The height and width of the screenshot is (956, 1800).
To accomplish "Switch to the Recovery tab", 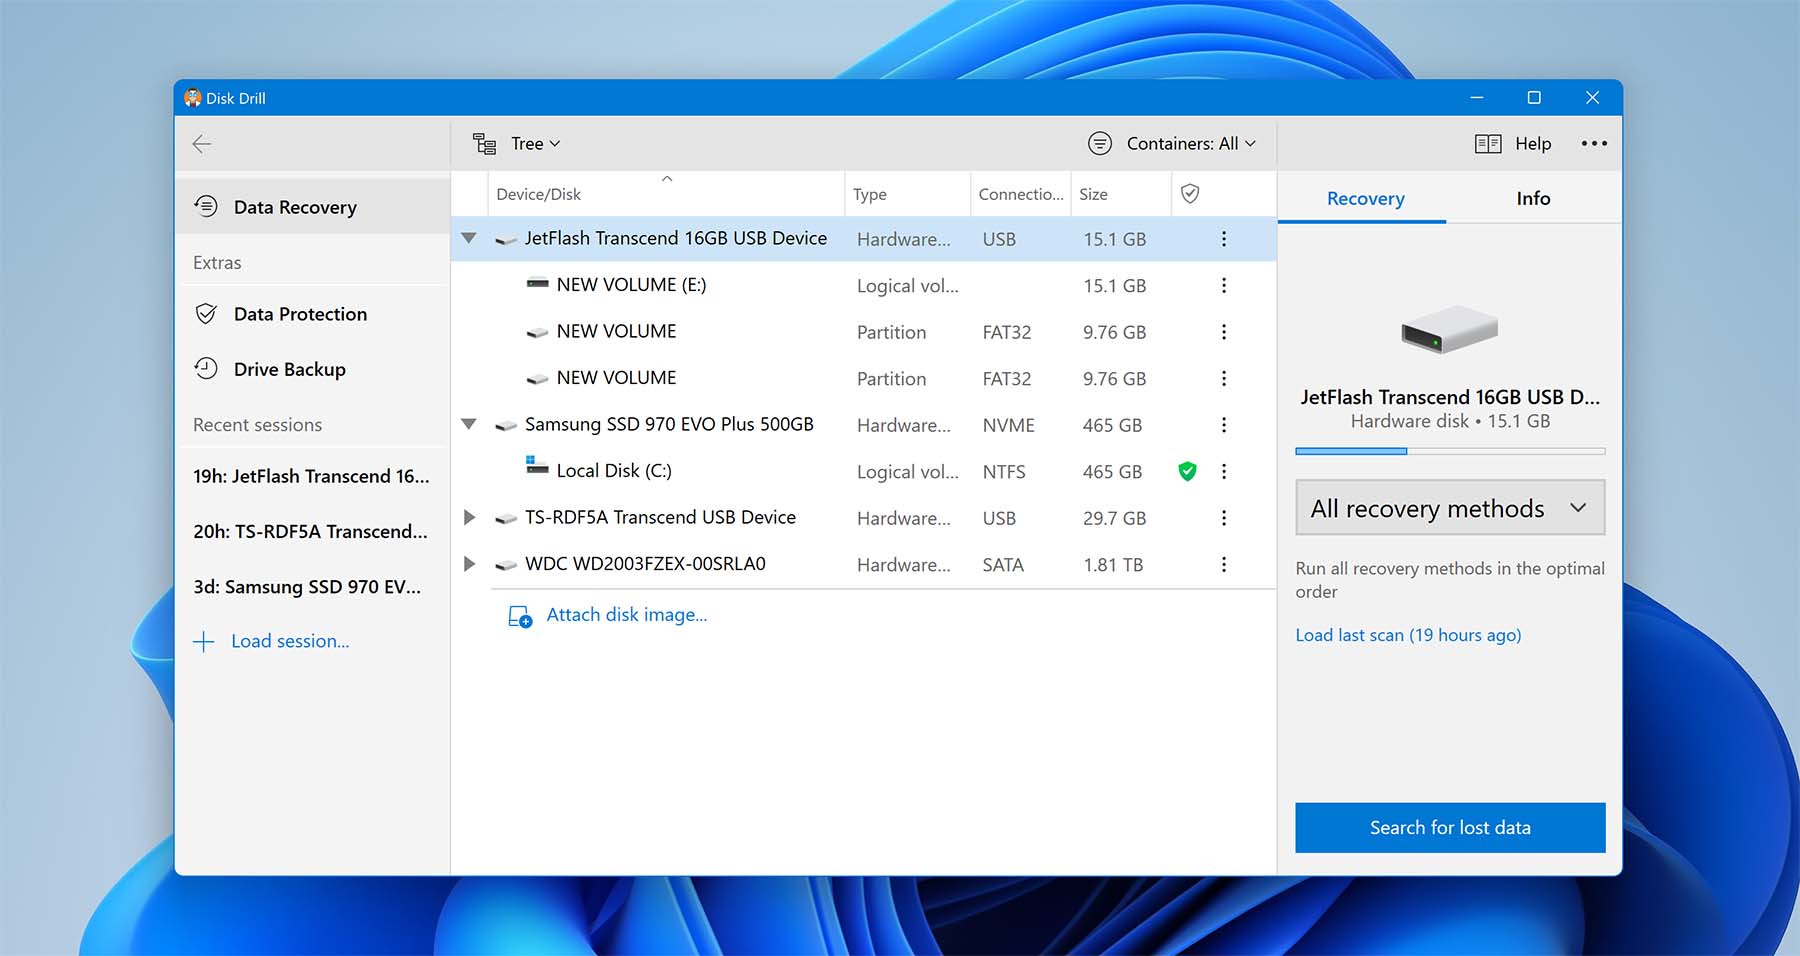I will coord(1365,198).
